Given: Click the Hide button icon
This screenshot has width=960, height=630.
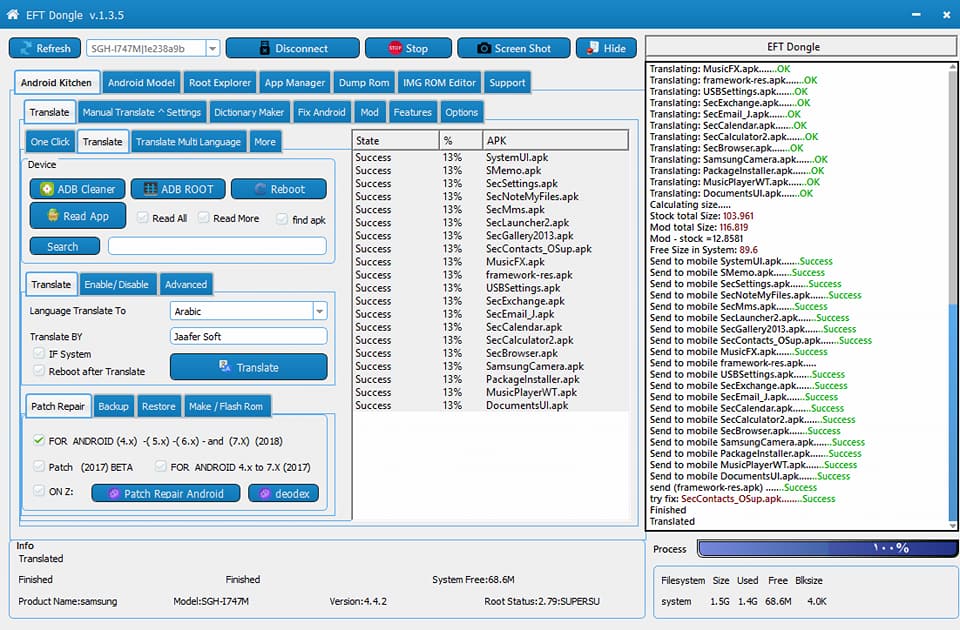Looking at the screenshot, I should 593,48.
